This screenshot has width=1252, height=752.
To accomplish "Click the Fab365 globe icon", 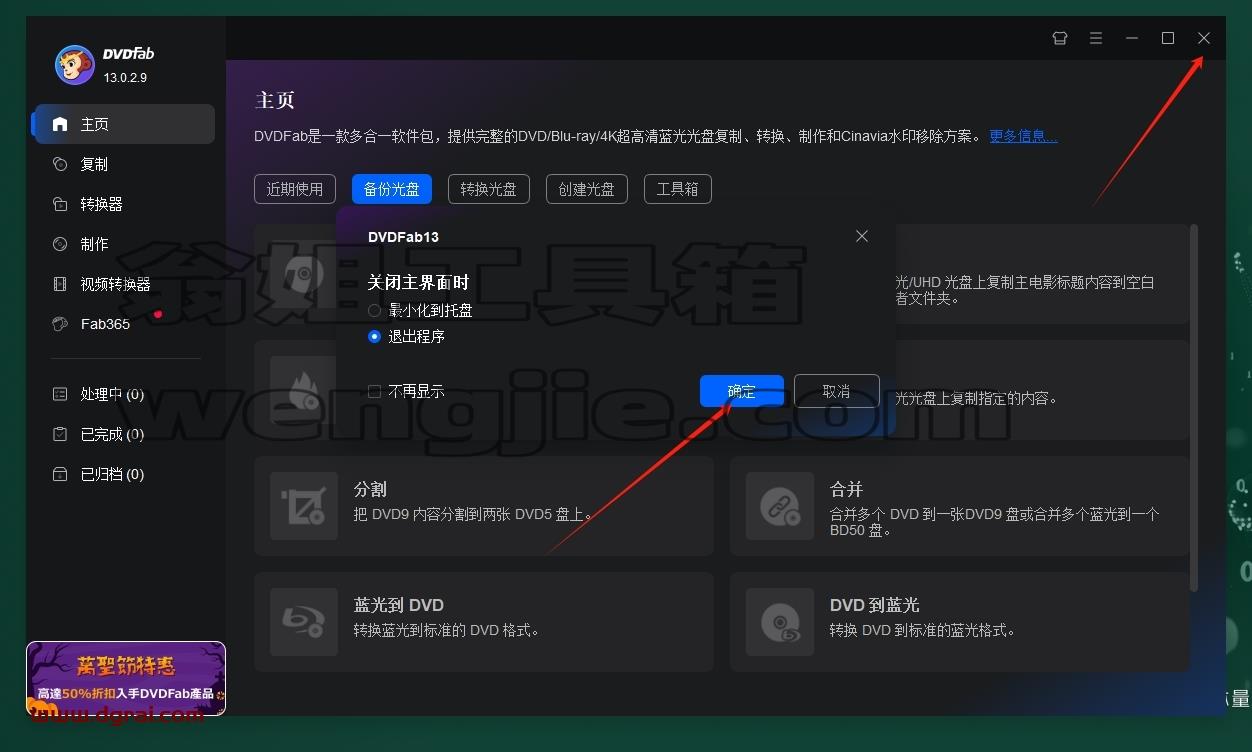I will tap(60, 324).
